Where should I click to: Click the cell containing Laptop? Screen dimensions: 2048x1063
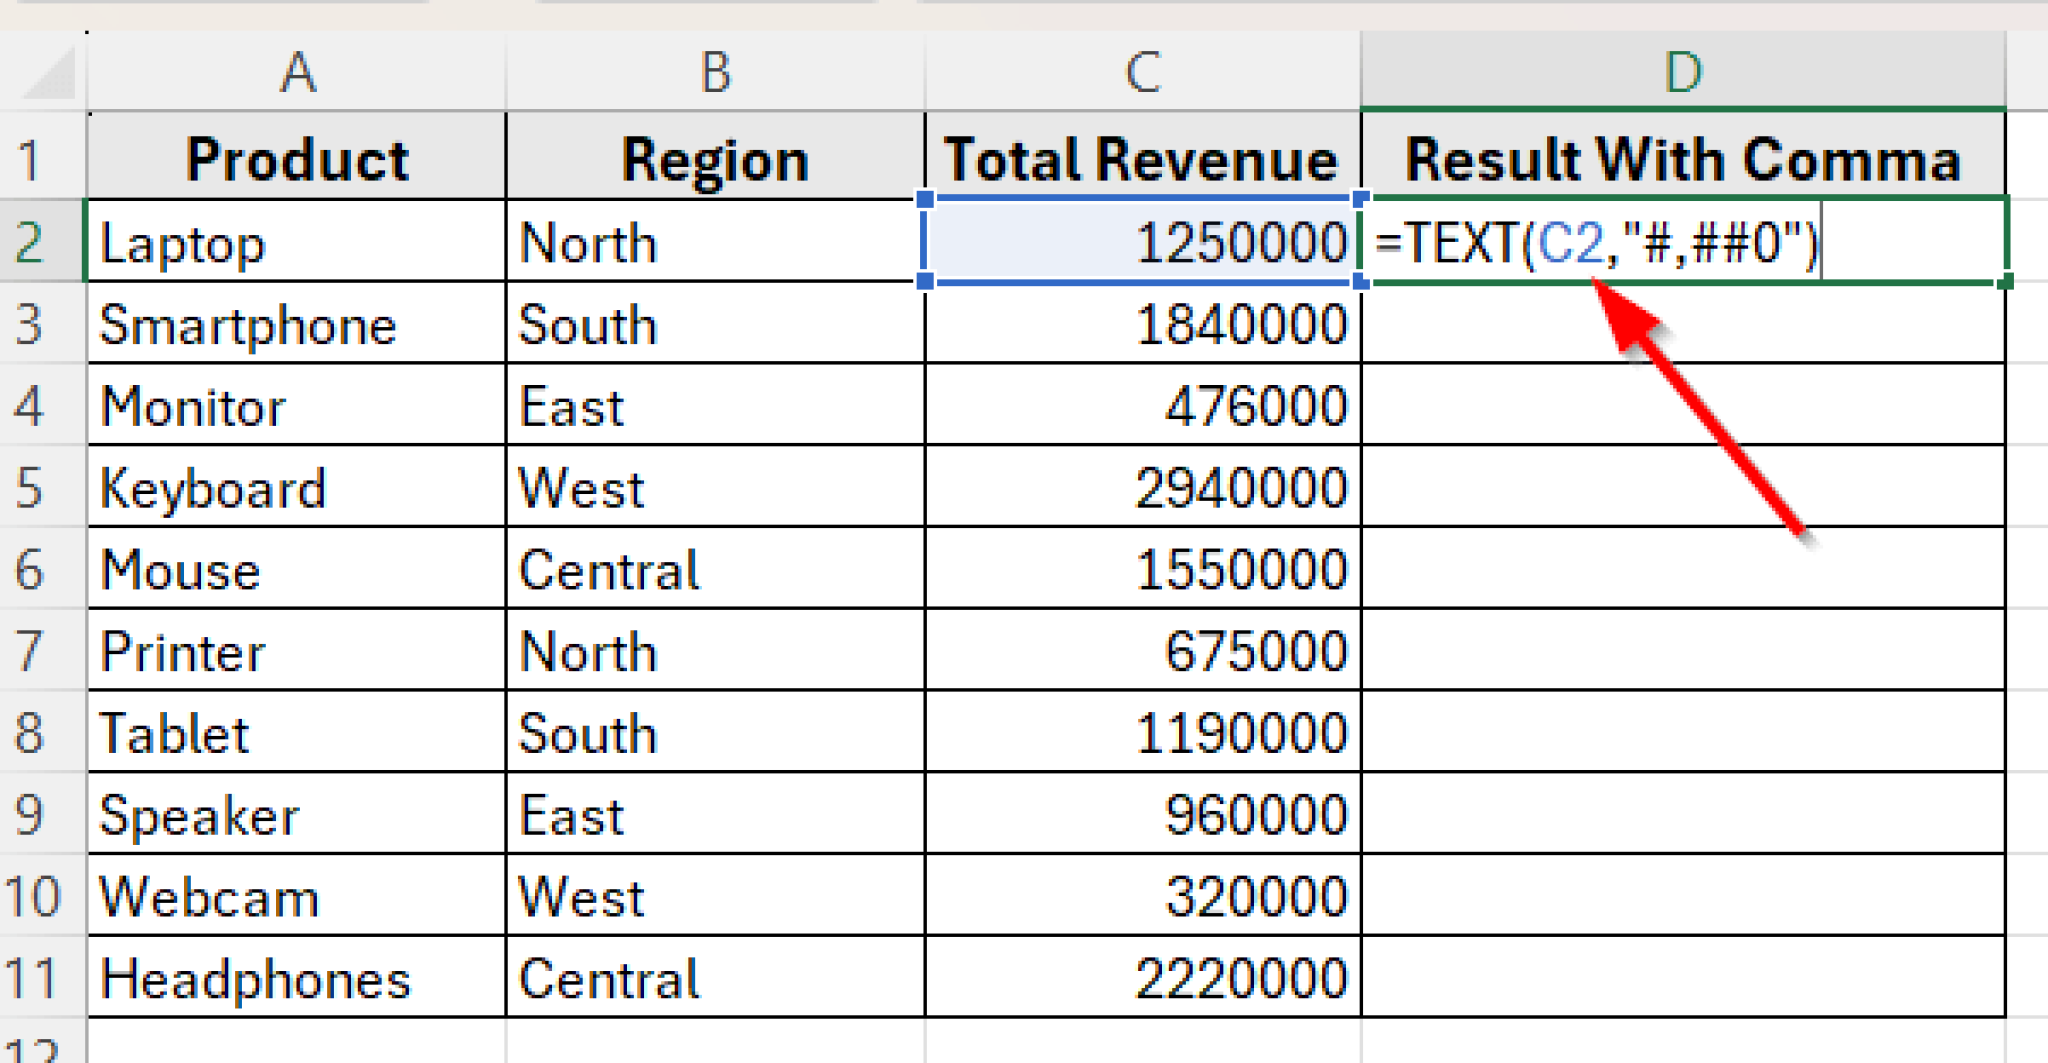point(297,242)
